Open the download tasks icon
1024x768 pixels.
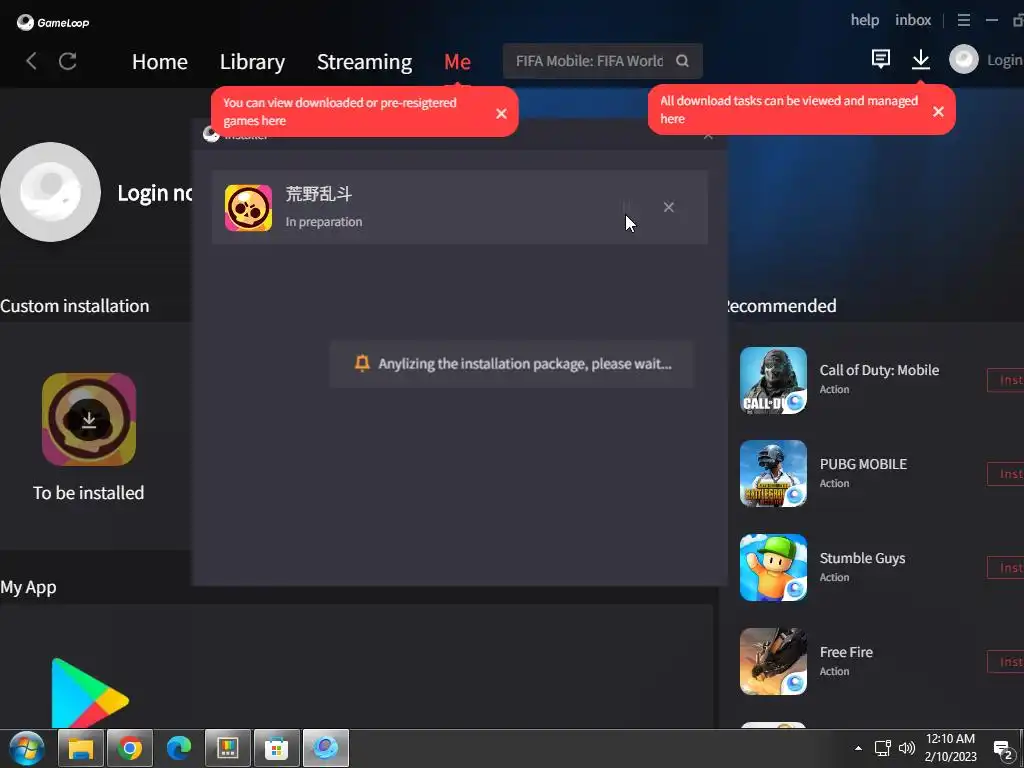[921, 59]
